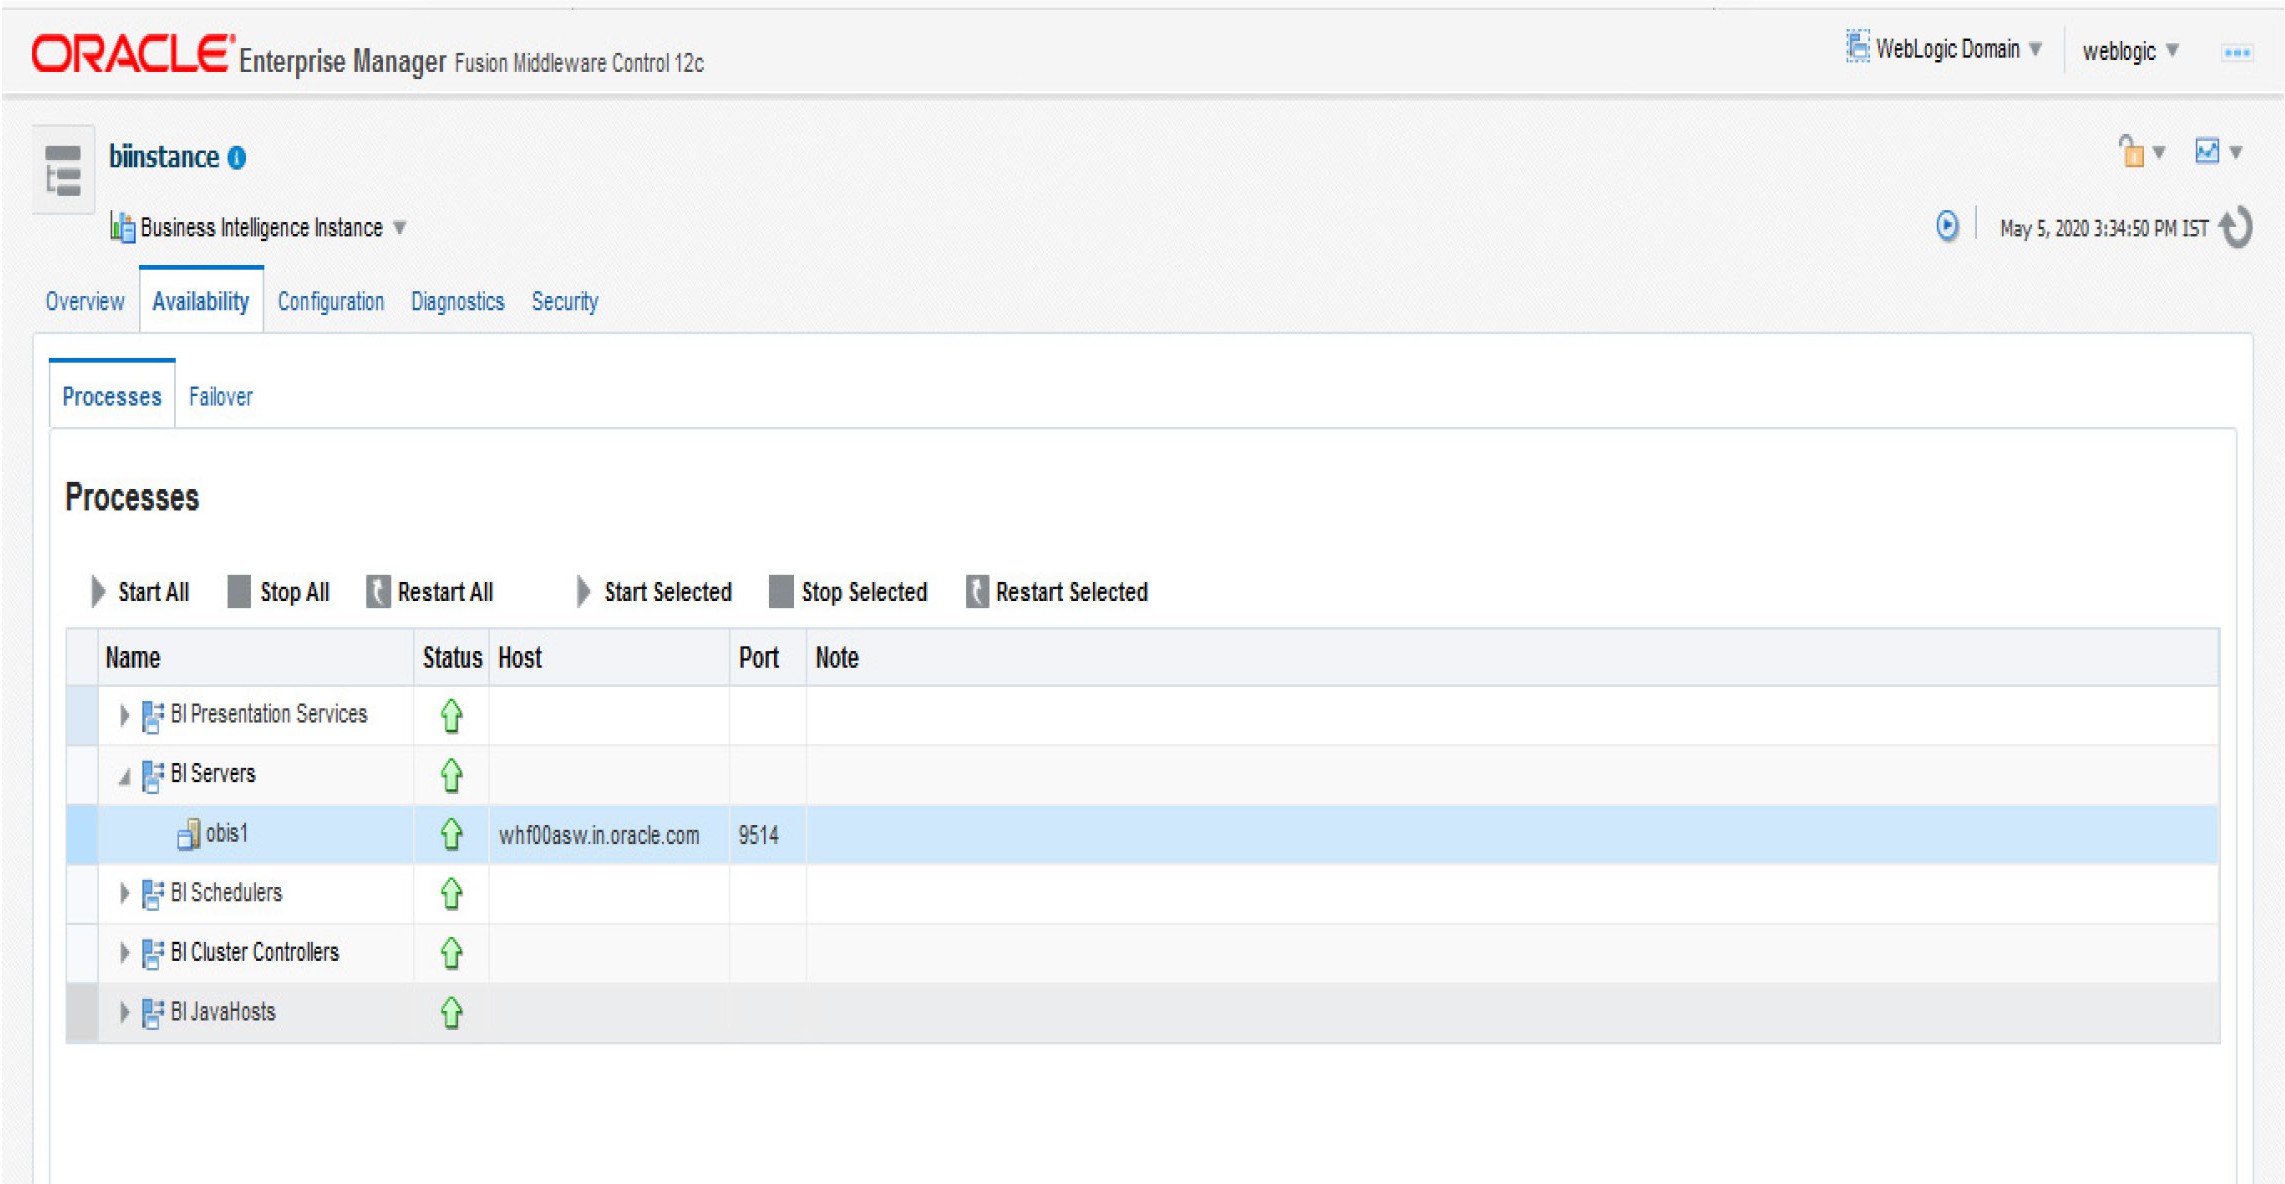Click the up status arrow for BI Cluster Controllers

click(451, 953)
